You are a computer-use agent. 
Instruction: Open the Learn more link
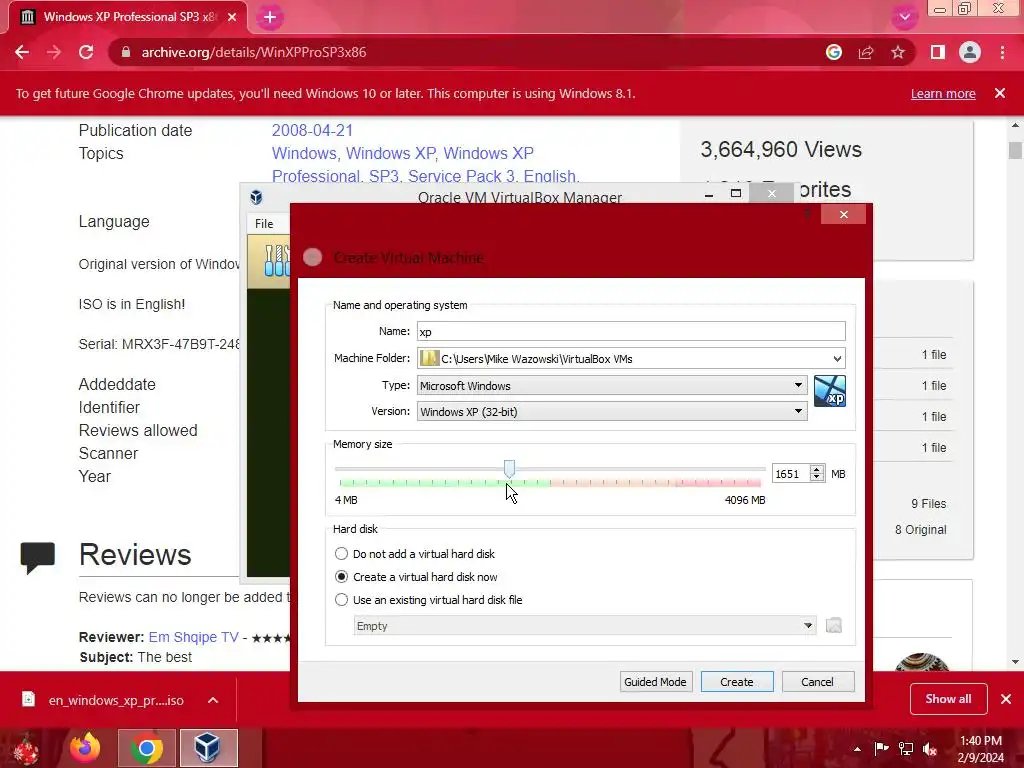pyautogui.click(x=943, y=93)
